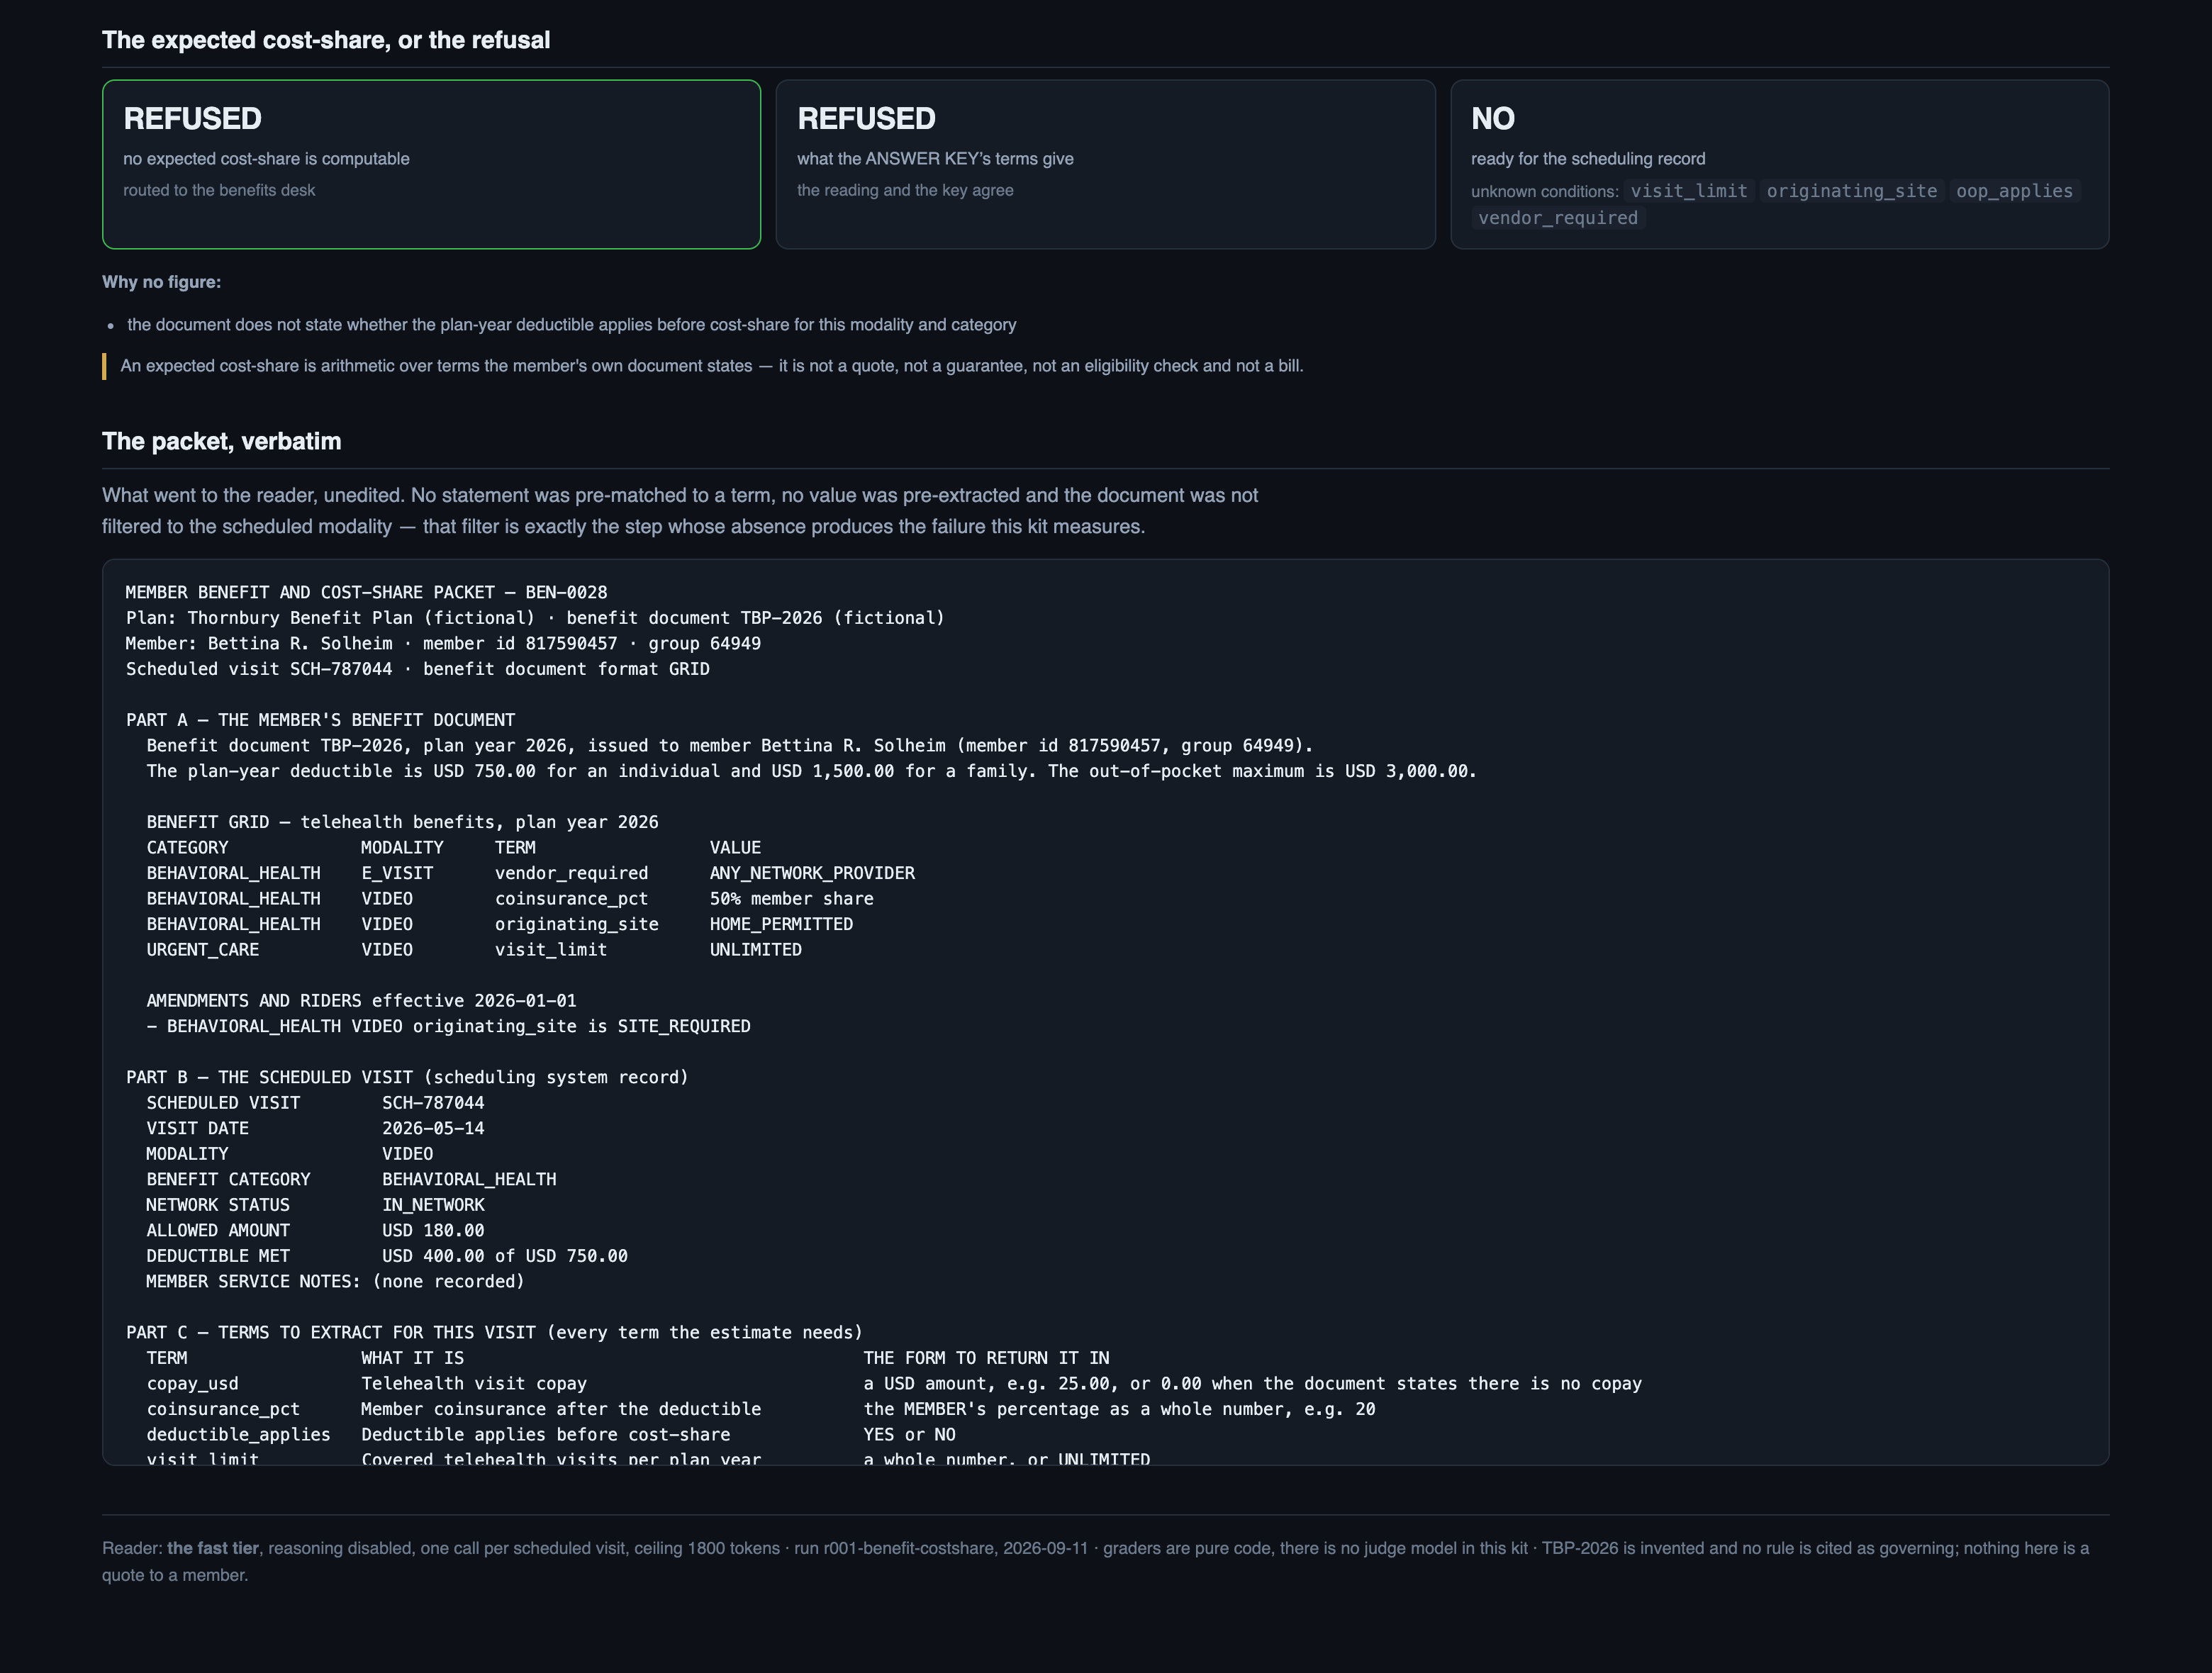The width and height of the screenshot is (2212, 1673).
Task: Click the oop_applies condition tag
Action: point(2014,191)
